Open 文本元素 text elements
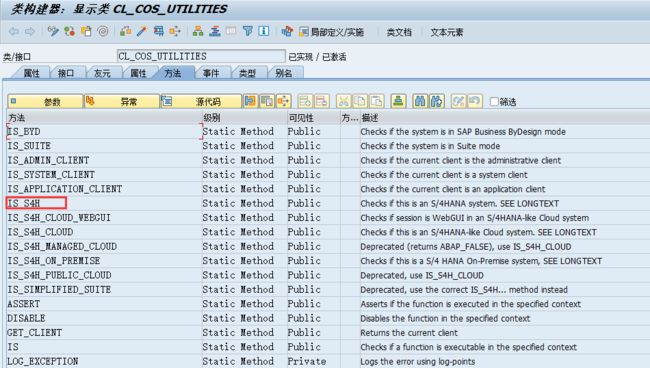 tap(446, 32)
